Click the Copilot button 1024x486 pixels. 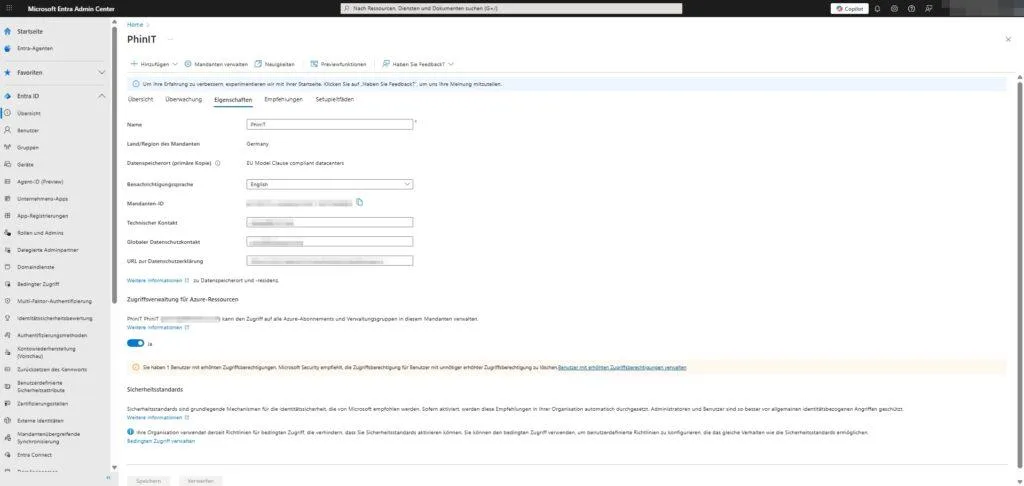coord(849,8)
